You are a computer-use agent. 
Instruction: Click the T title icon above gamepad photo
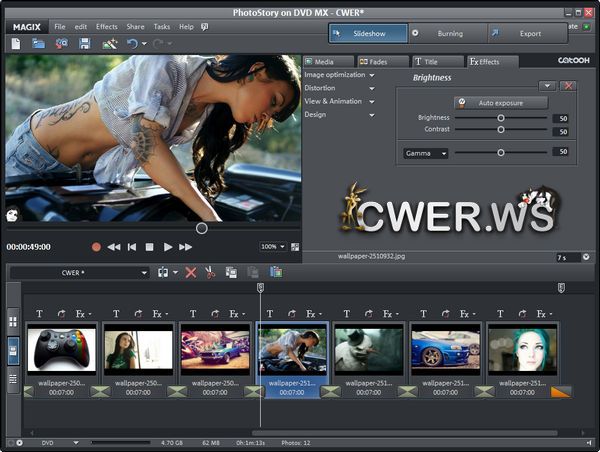[39, 313]
